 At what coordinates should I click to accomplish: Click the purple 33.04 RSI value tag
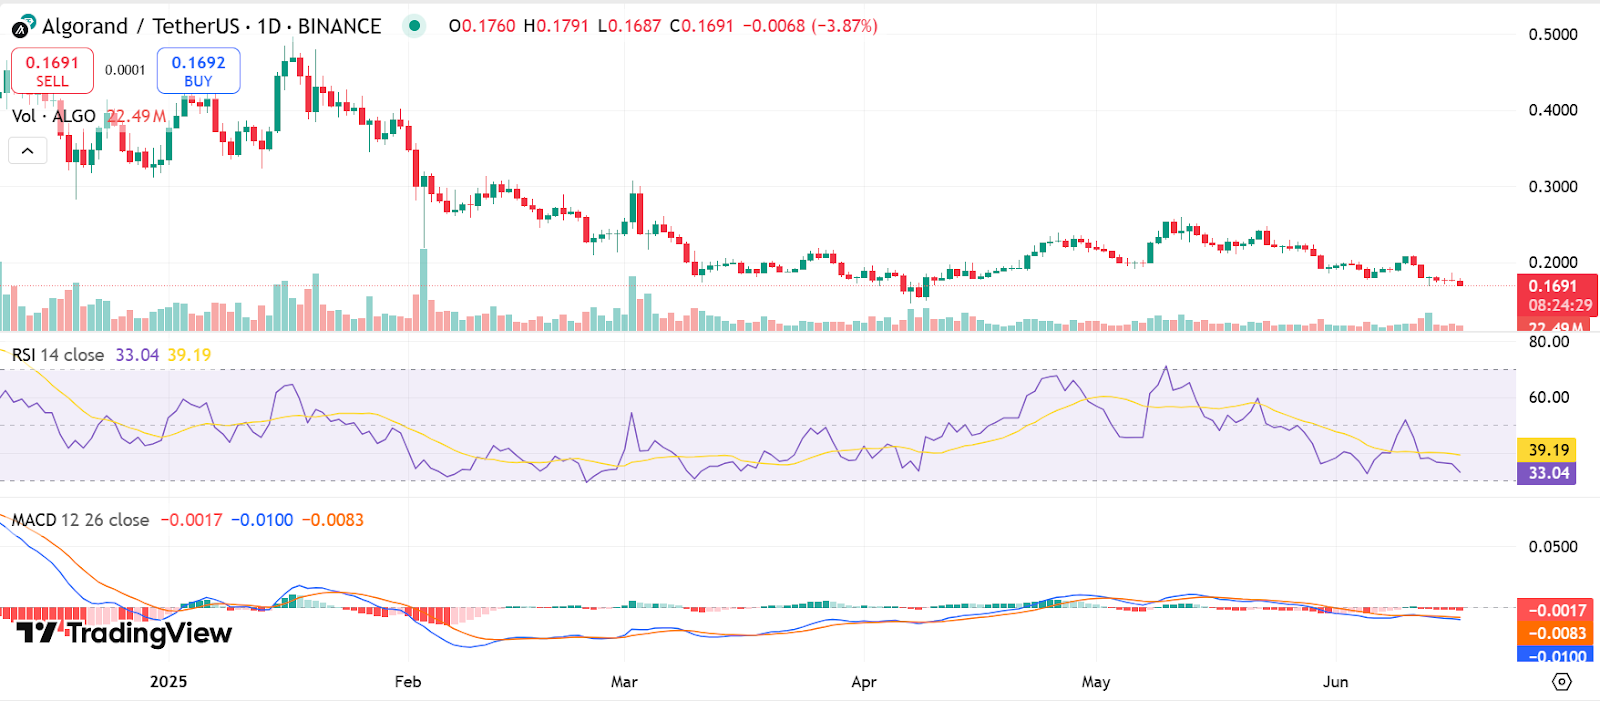(1547, 473)
